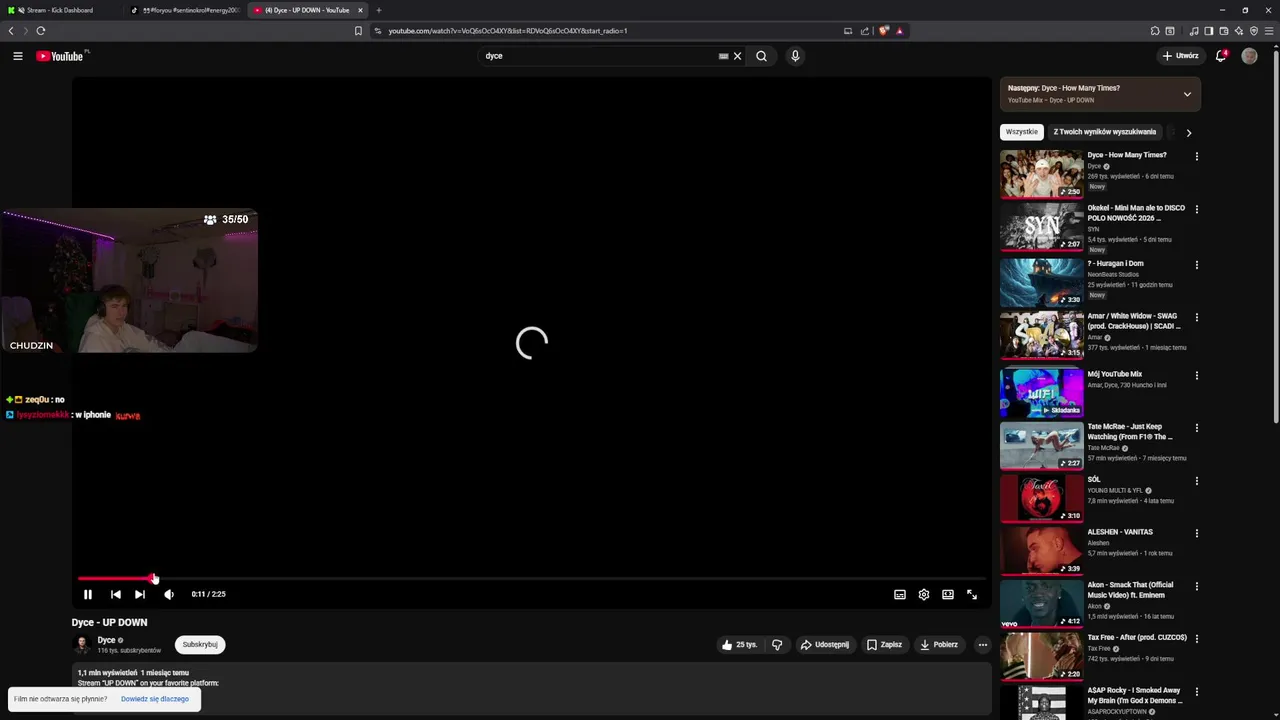Switch to the TikTok #foryou tab
The image size is (1280, 720).
pos(185,10)
